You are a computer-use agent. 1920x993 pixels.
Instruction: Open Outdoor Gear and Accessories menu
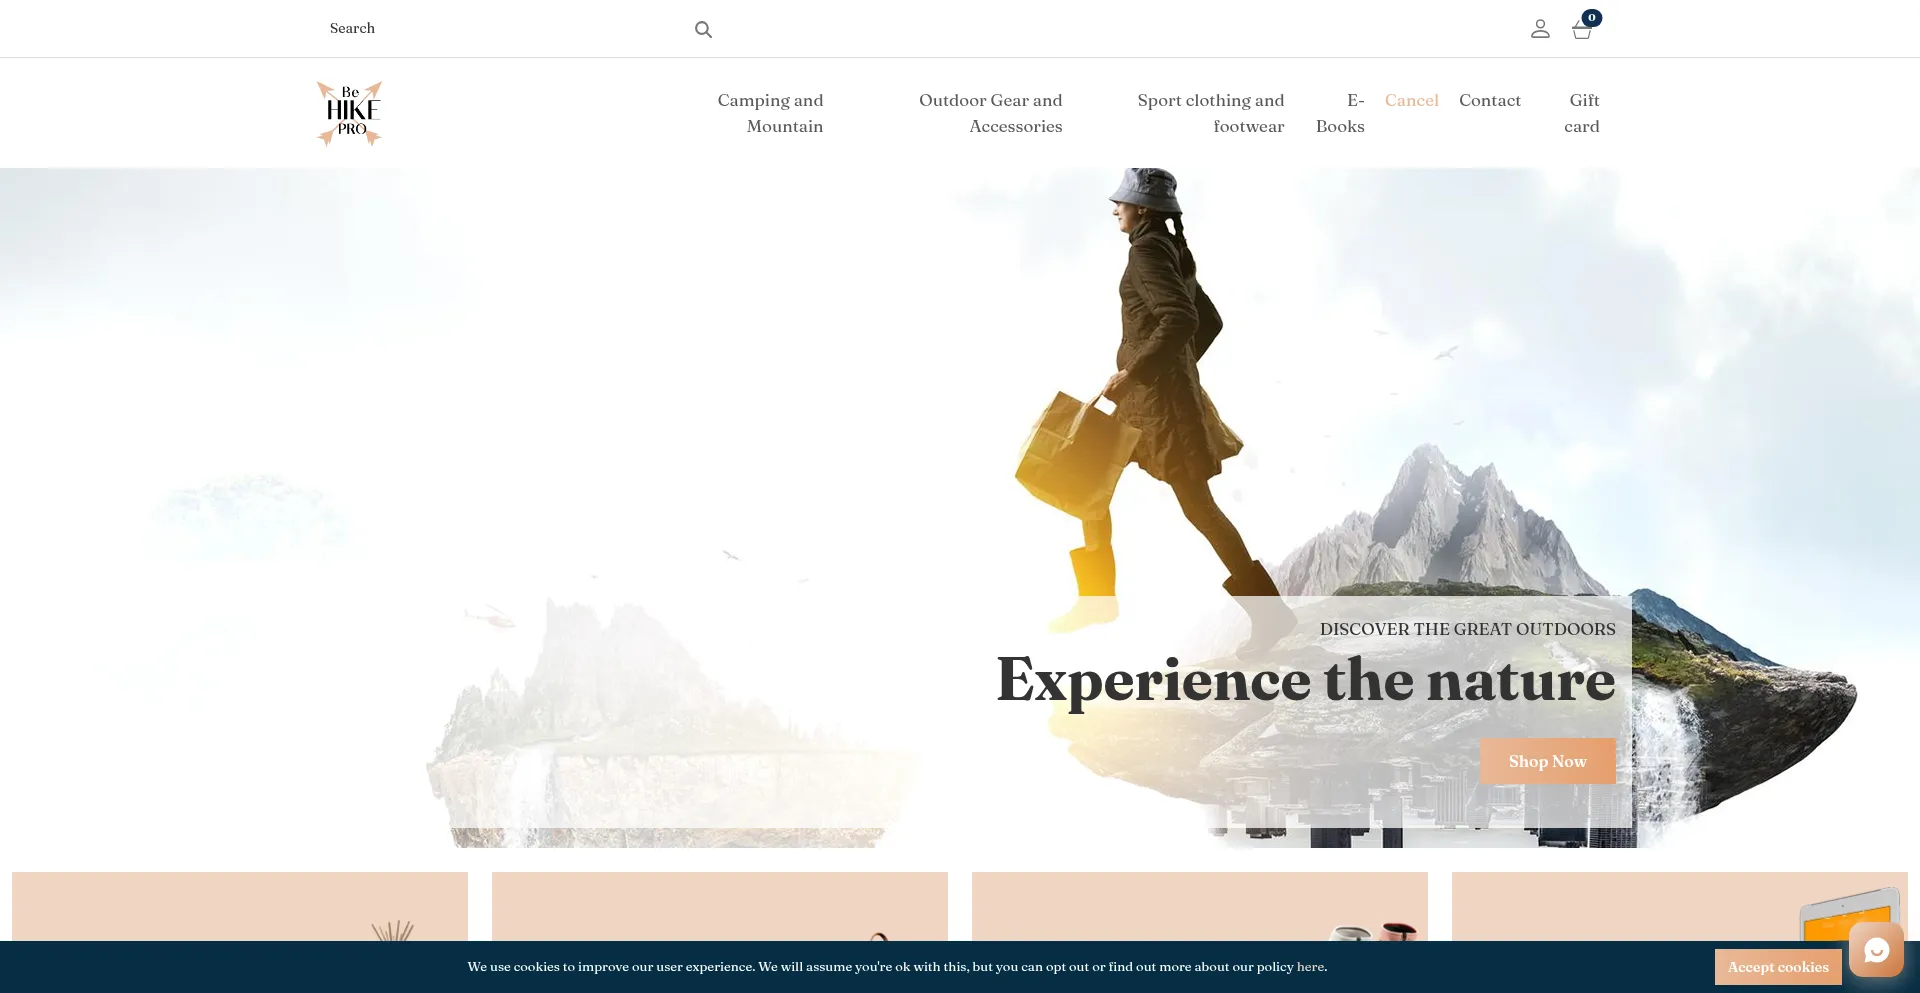tap(991, 113)
